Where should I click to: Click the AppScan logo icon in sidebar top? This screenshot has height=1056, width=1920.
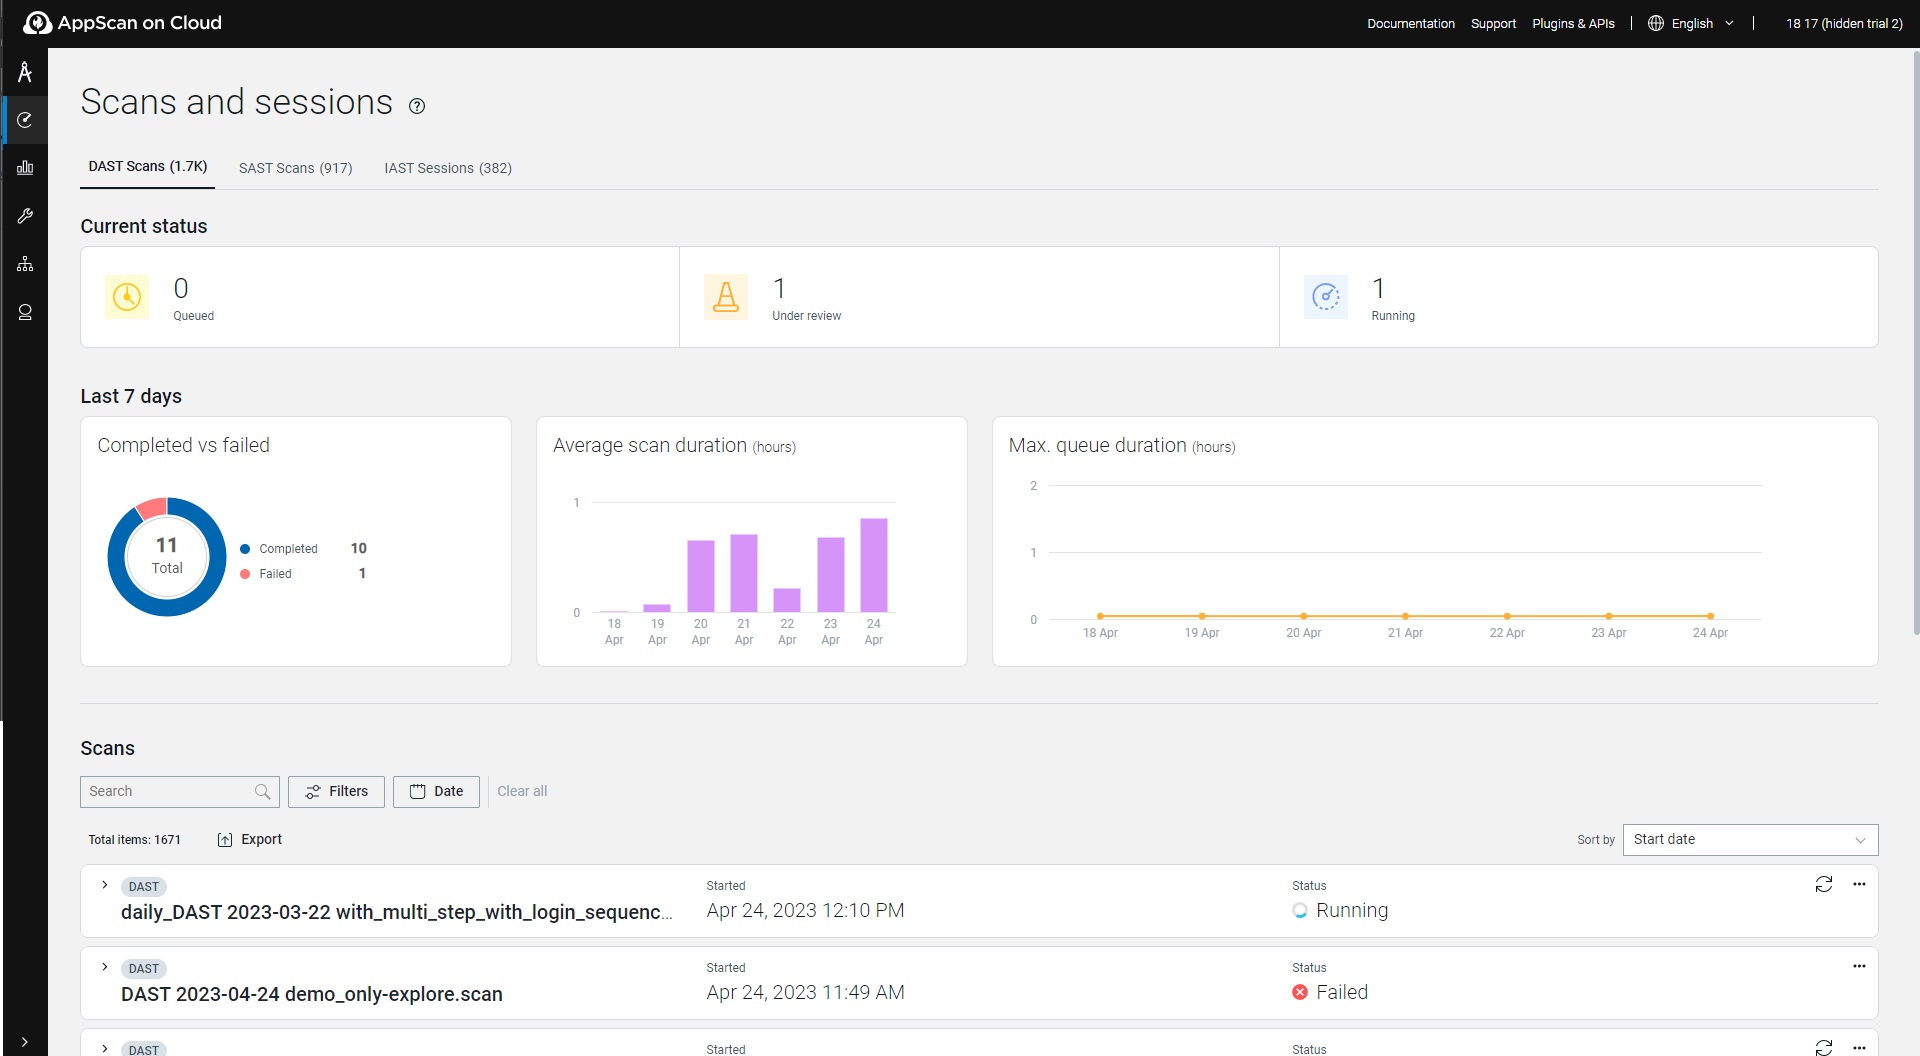point(25,72)
